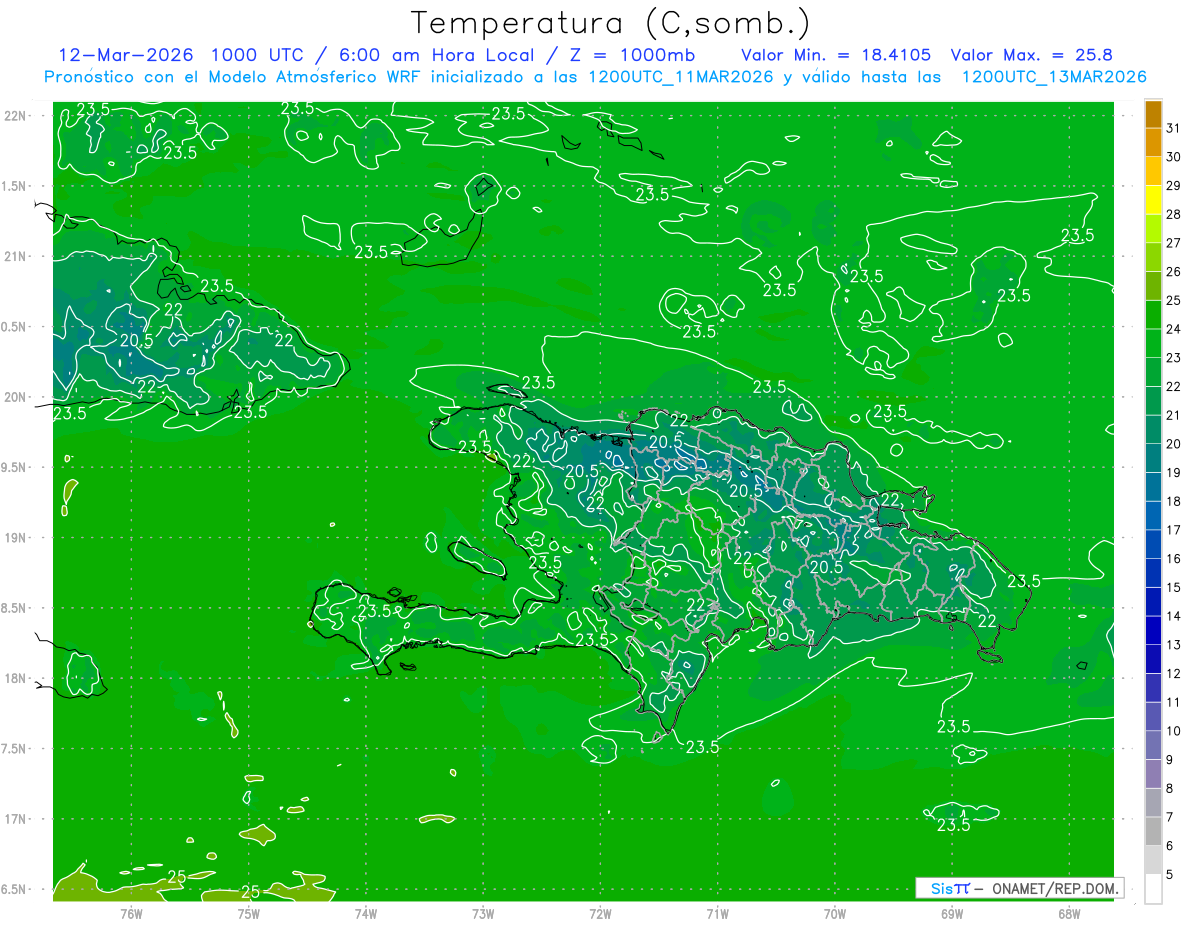Click the '71W' longitude axis label

718,913
